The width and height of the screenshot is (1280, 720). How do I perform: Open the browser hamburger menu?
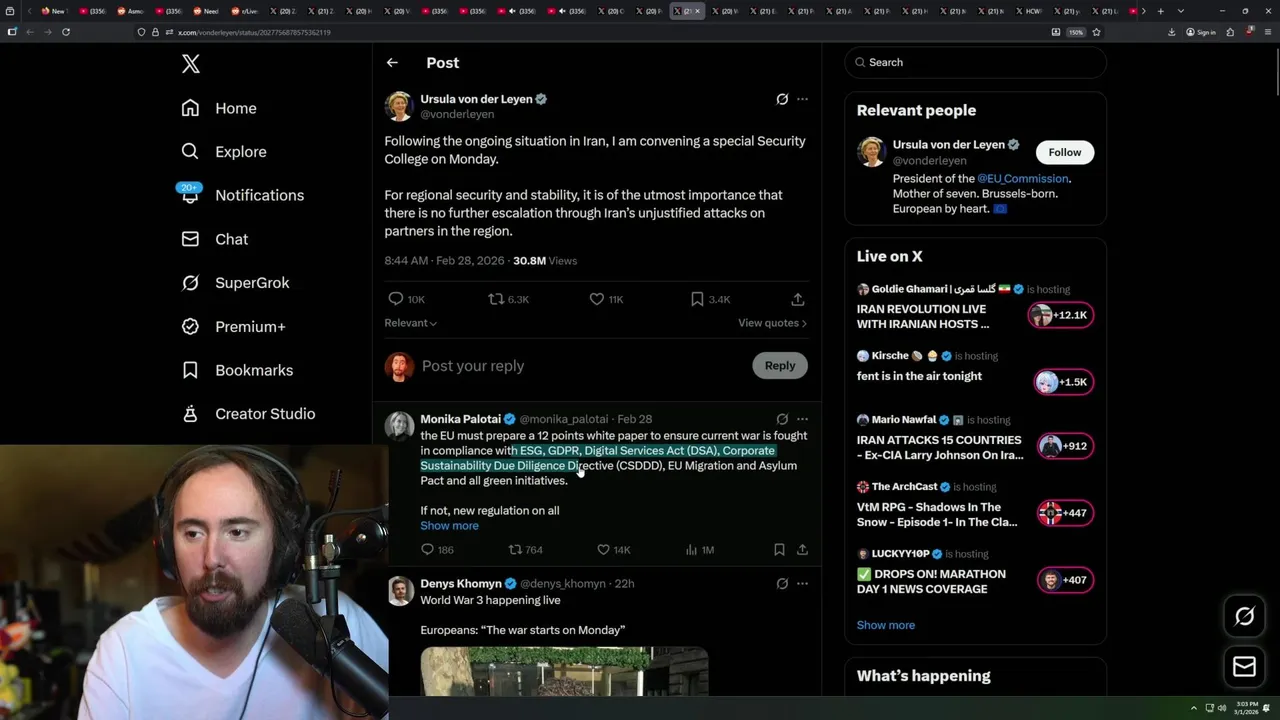point(1267,32)
